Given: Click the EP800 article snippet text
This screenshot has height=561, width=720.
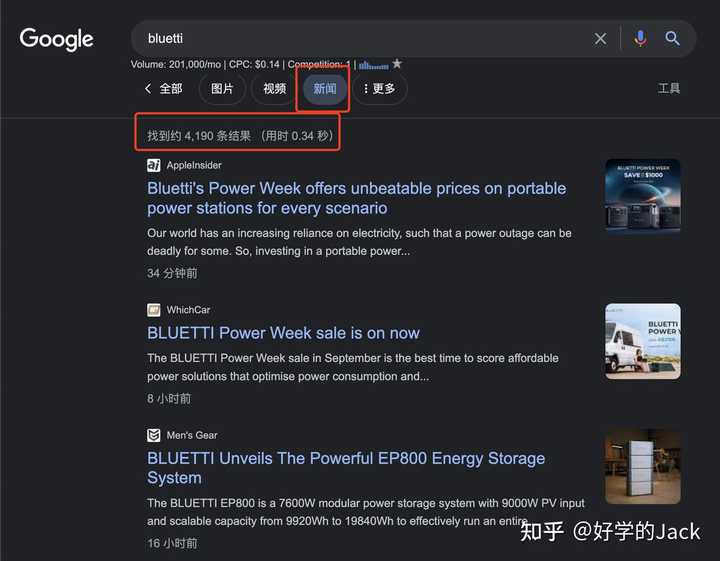Looking at the screenshot, I should [366, 512].
